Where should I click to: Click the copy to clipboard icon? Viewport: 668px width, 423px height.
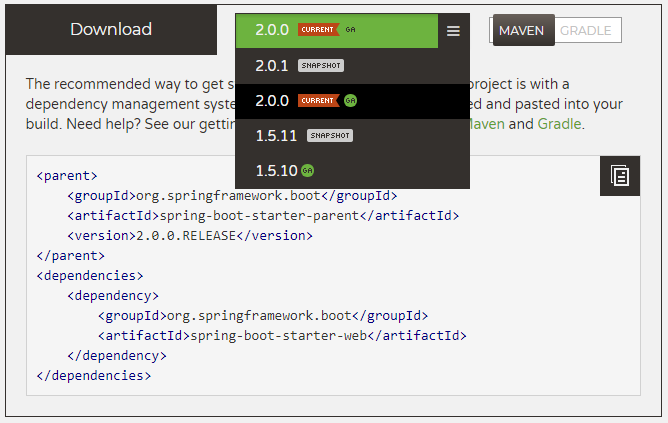(620, 176)
